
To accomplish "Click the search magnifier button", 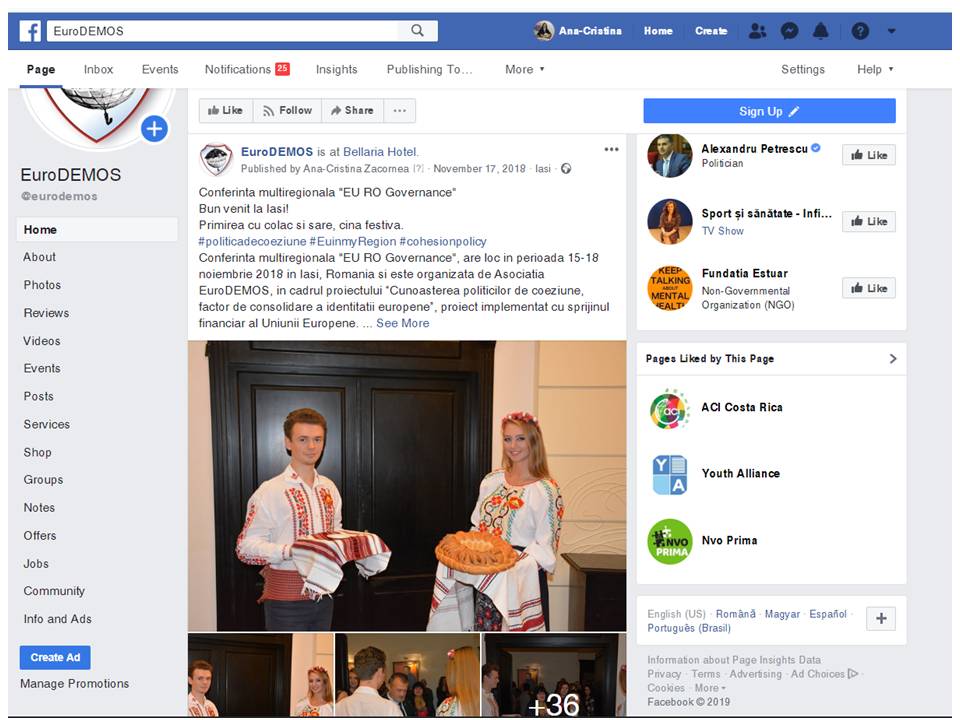I will pyautogui.click(x=418, y=31).
